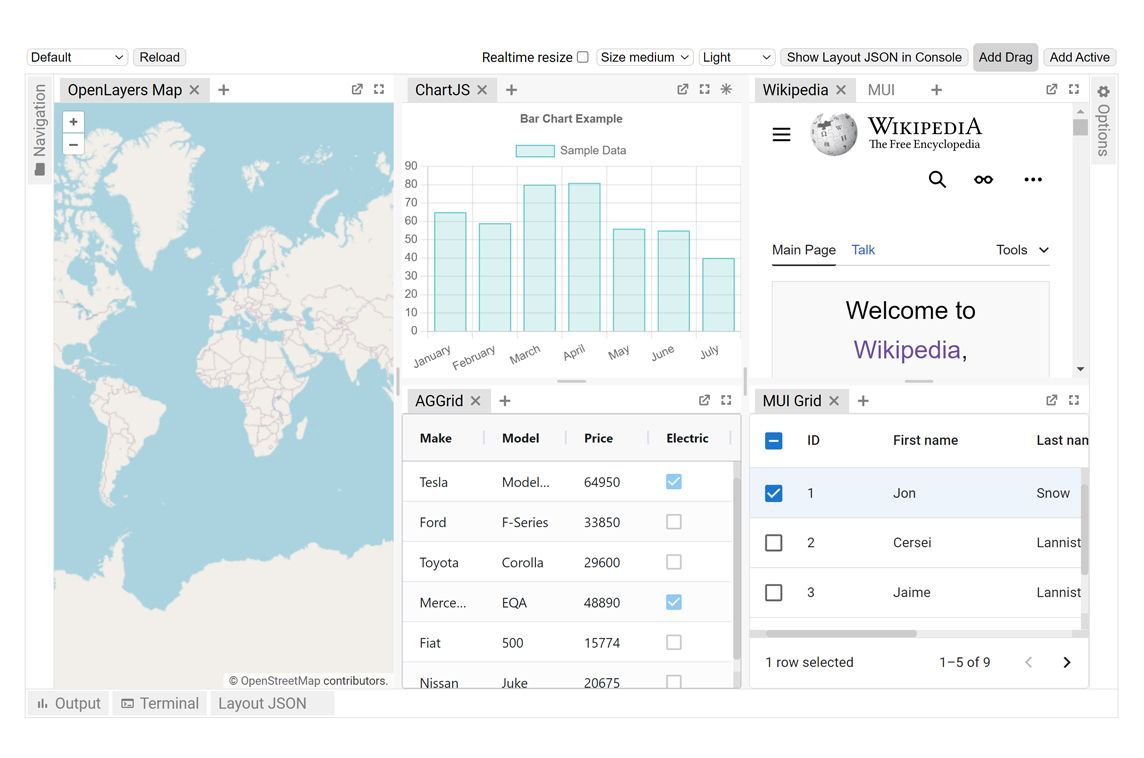Zoom out on the OpenLayers map
The image size is (1144, 758).
pos(73,144)
